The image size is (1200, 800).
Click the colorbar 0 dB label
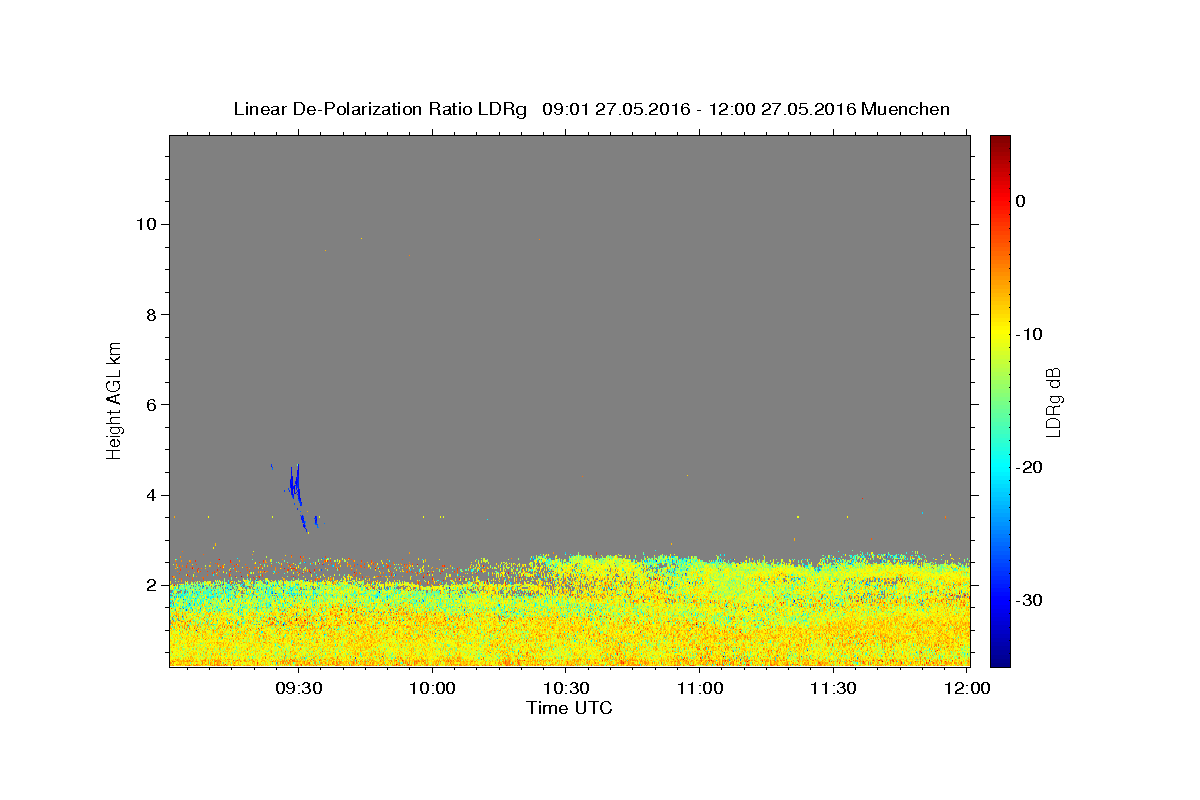click(1020, 201)
